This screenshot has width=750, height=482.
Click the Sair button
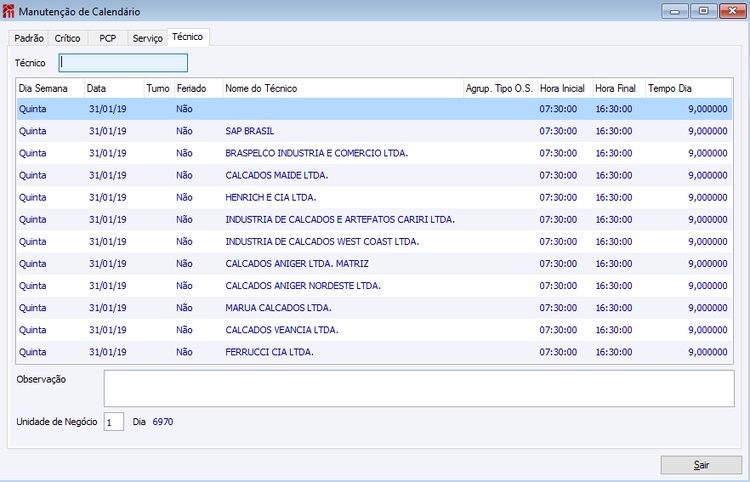pyautogui.click(x=701, y=465)
